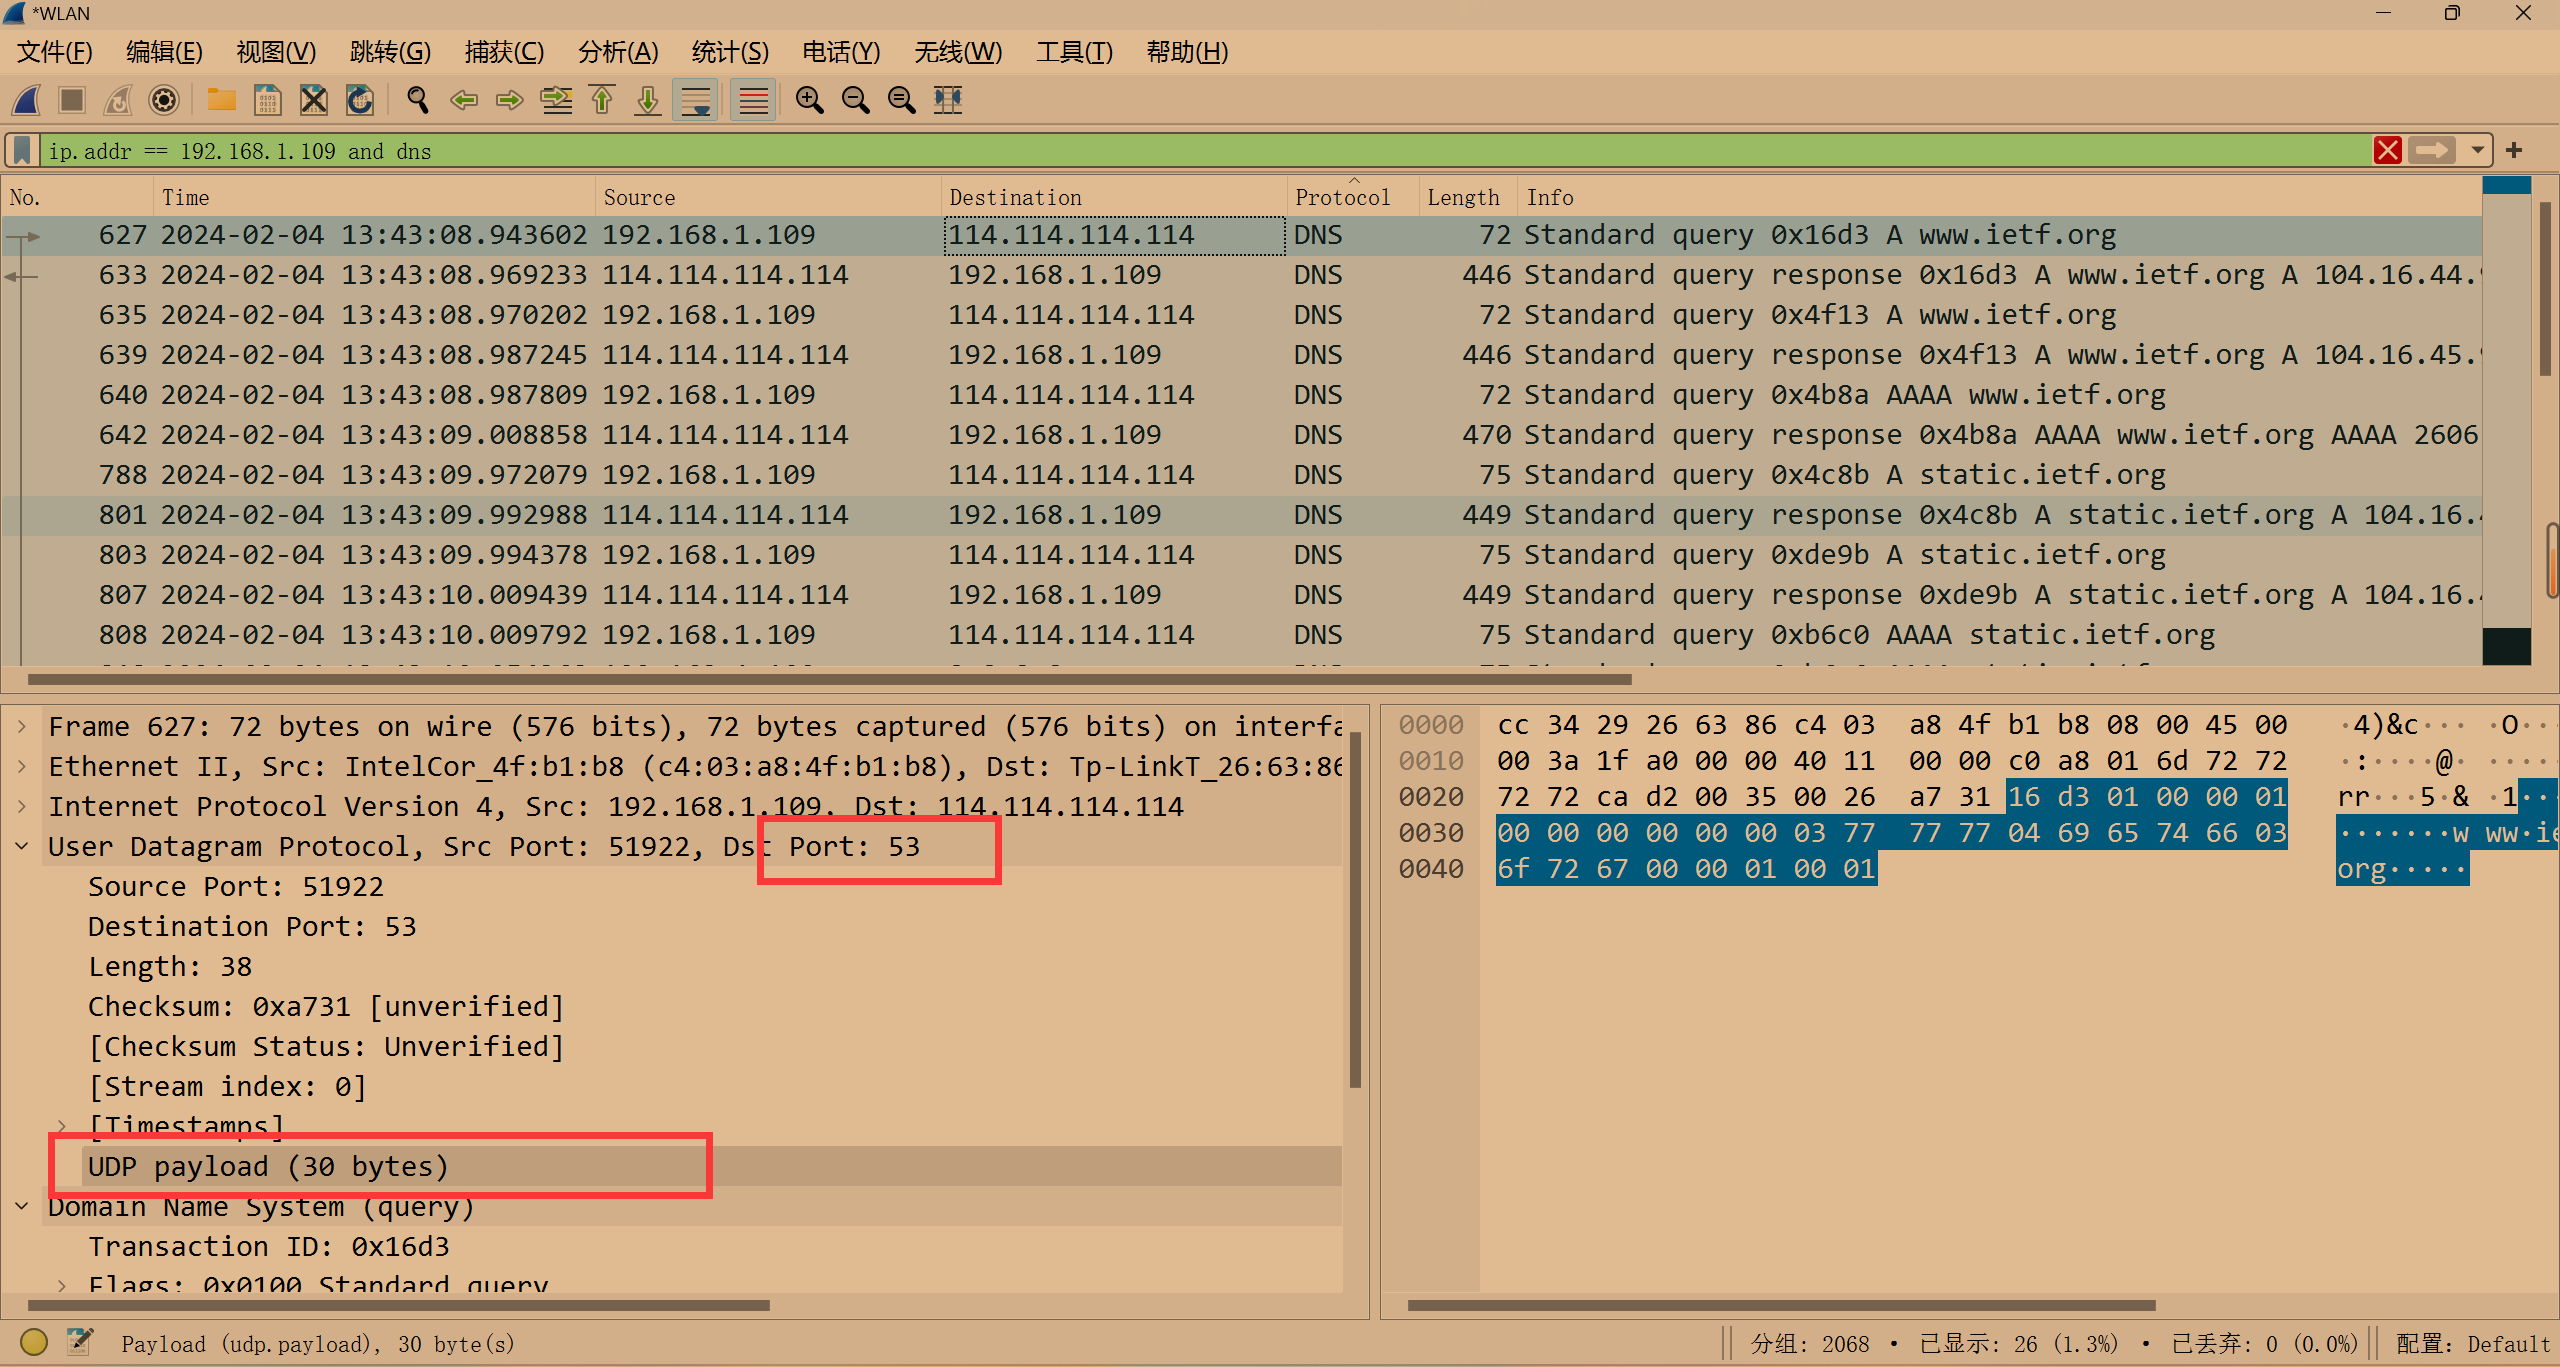2560x1367 pixels.
Task: Toggle packet list colorization
Action: [x=753, y=100]
